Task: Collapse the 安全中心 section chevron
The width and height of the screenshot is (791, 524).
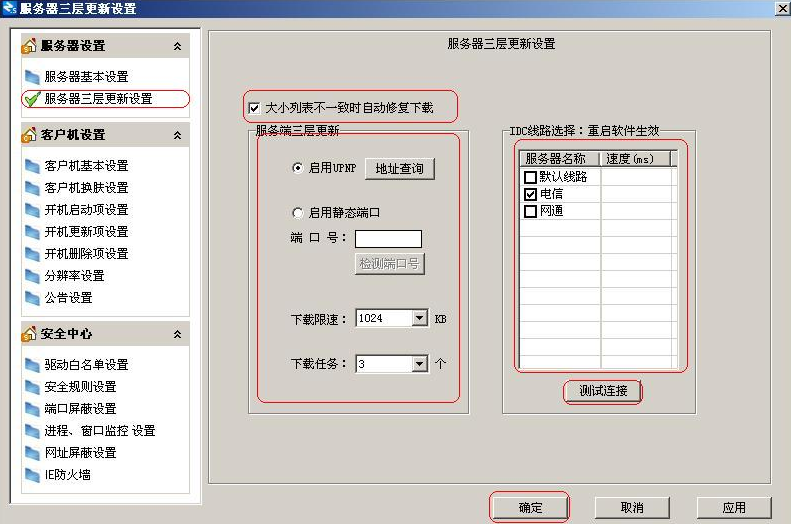Action: (x=178, y=334)
